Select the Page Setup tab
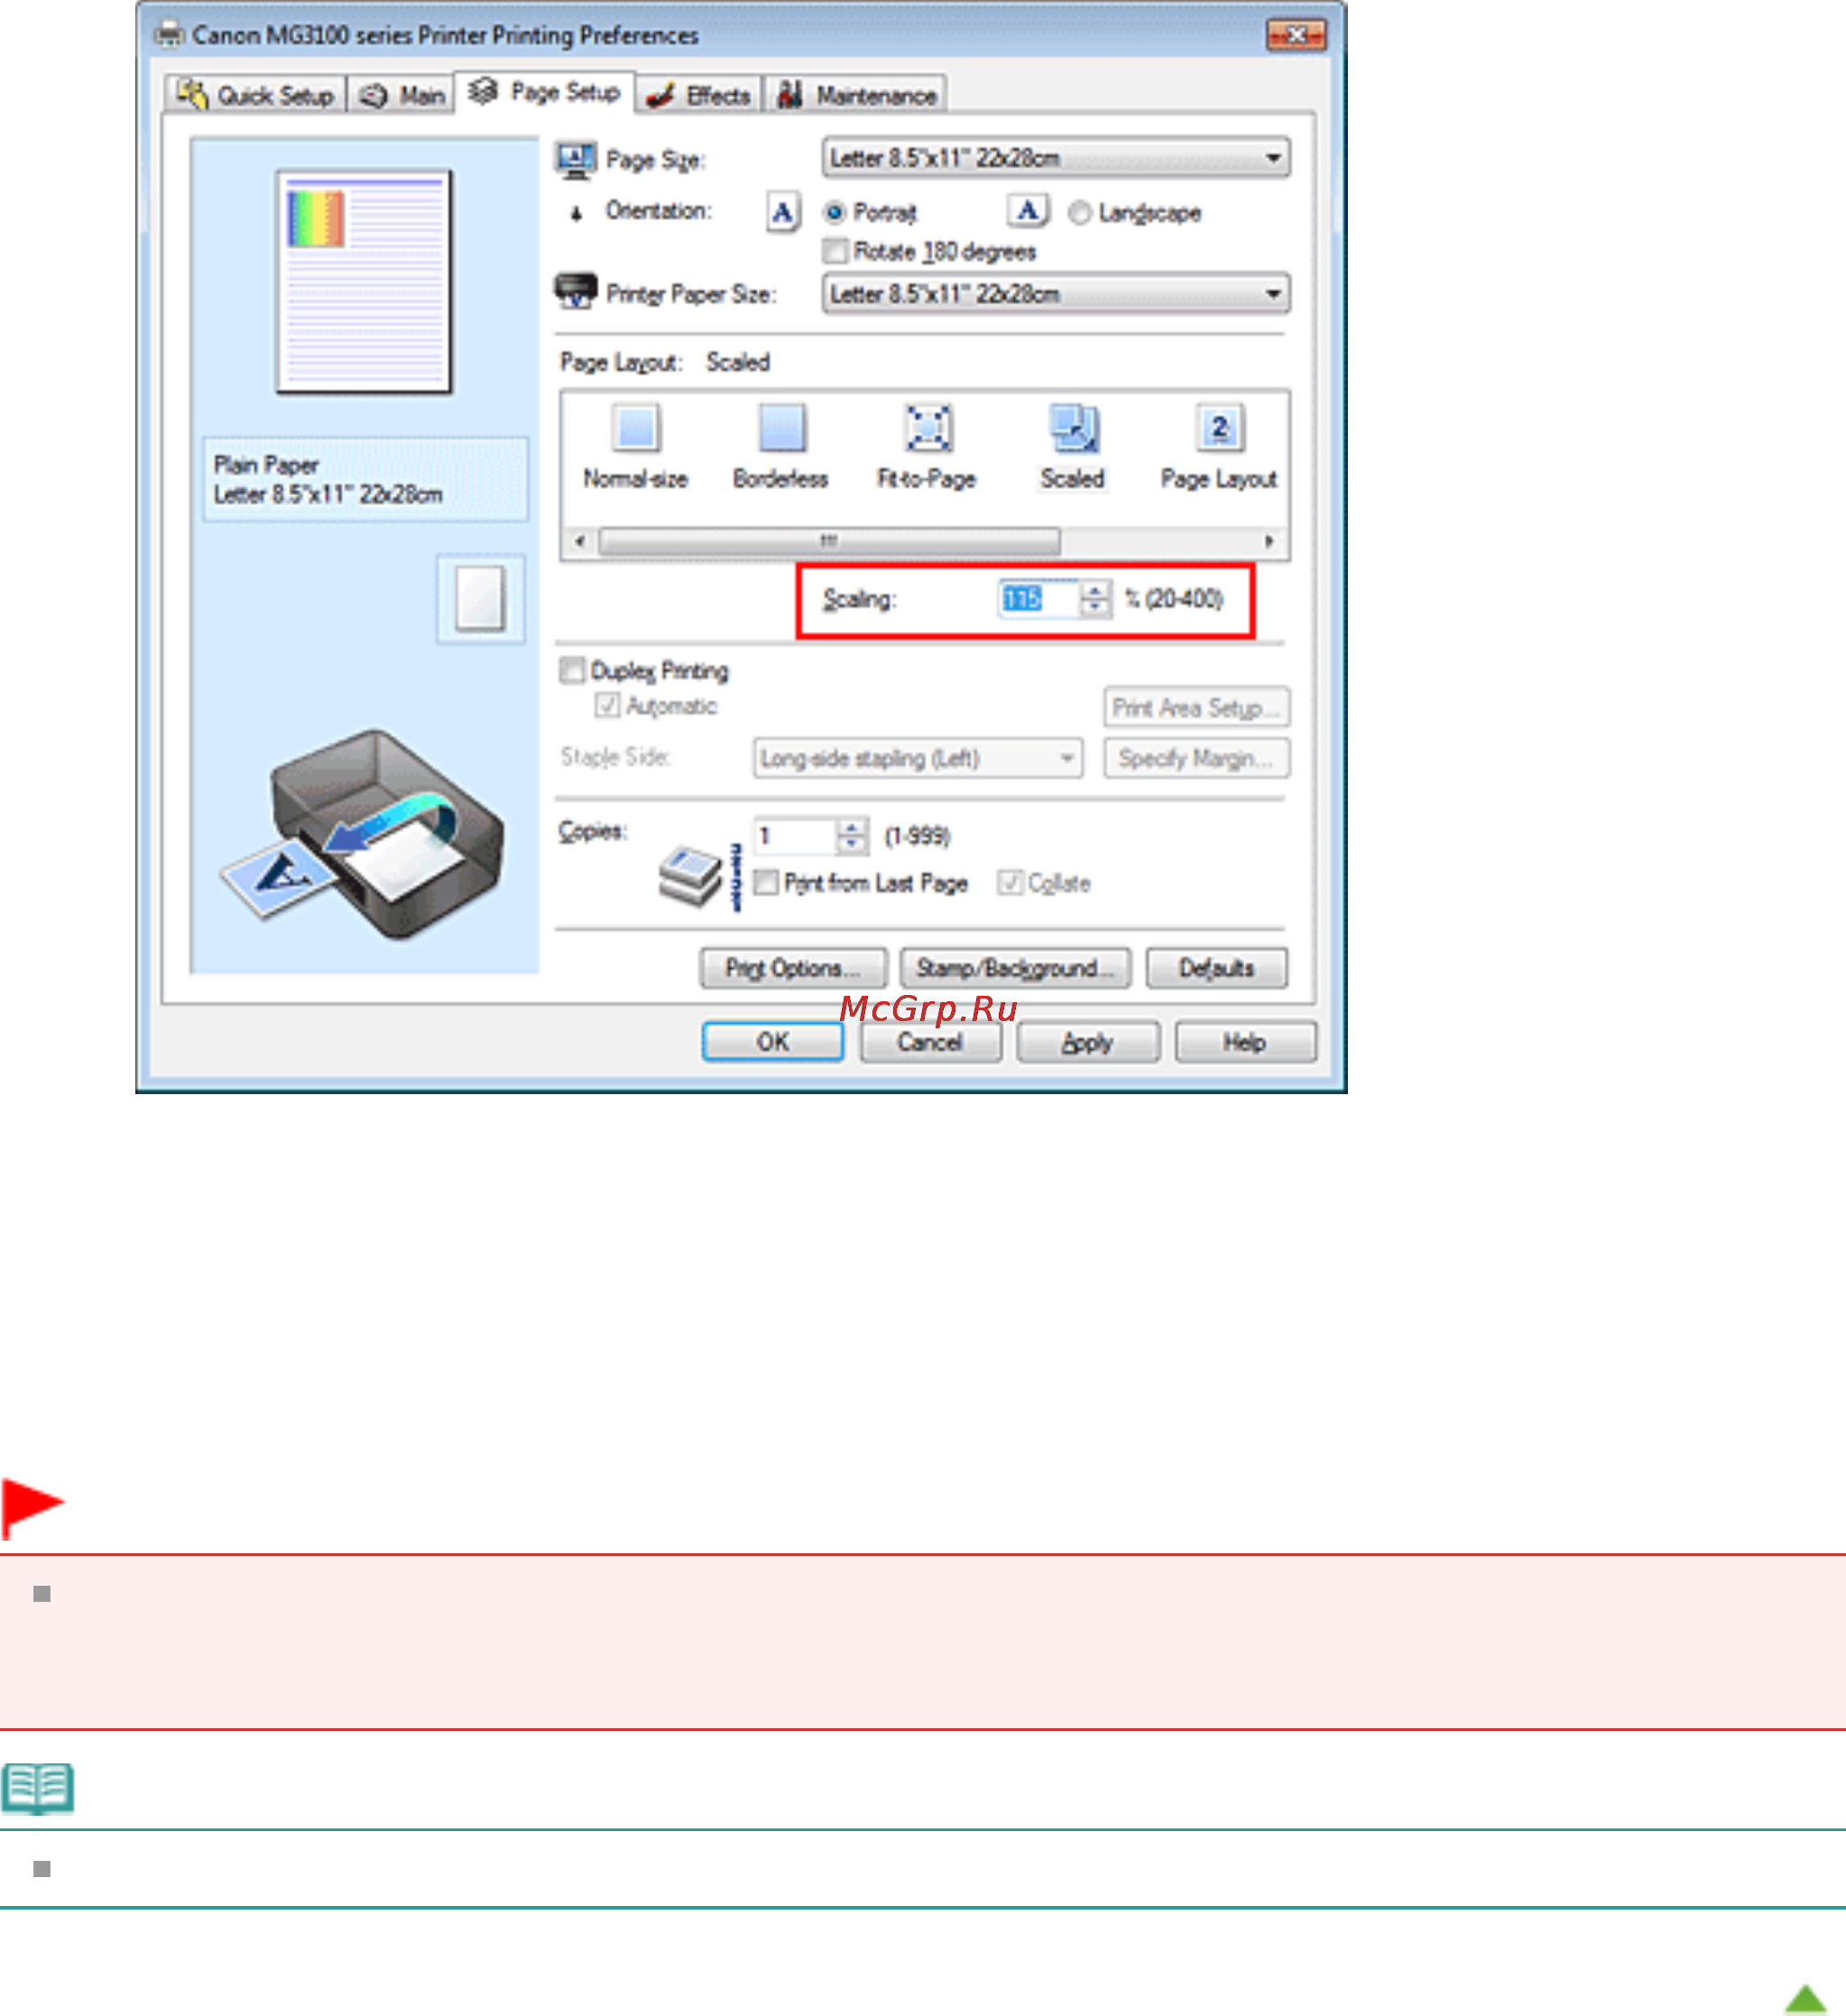The image size is (1846, 2016). click(545, 92)
